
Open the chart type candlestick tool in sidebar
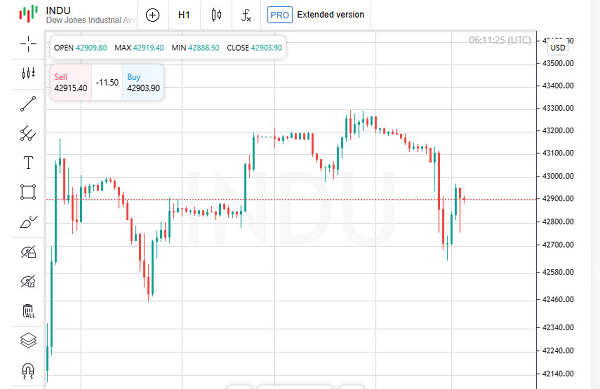pyautogui.click(x=28, y=73)
